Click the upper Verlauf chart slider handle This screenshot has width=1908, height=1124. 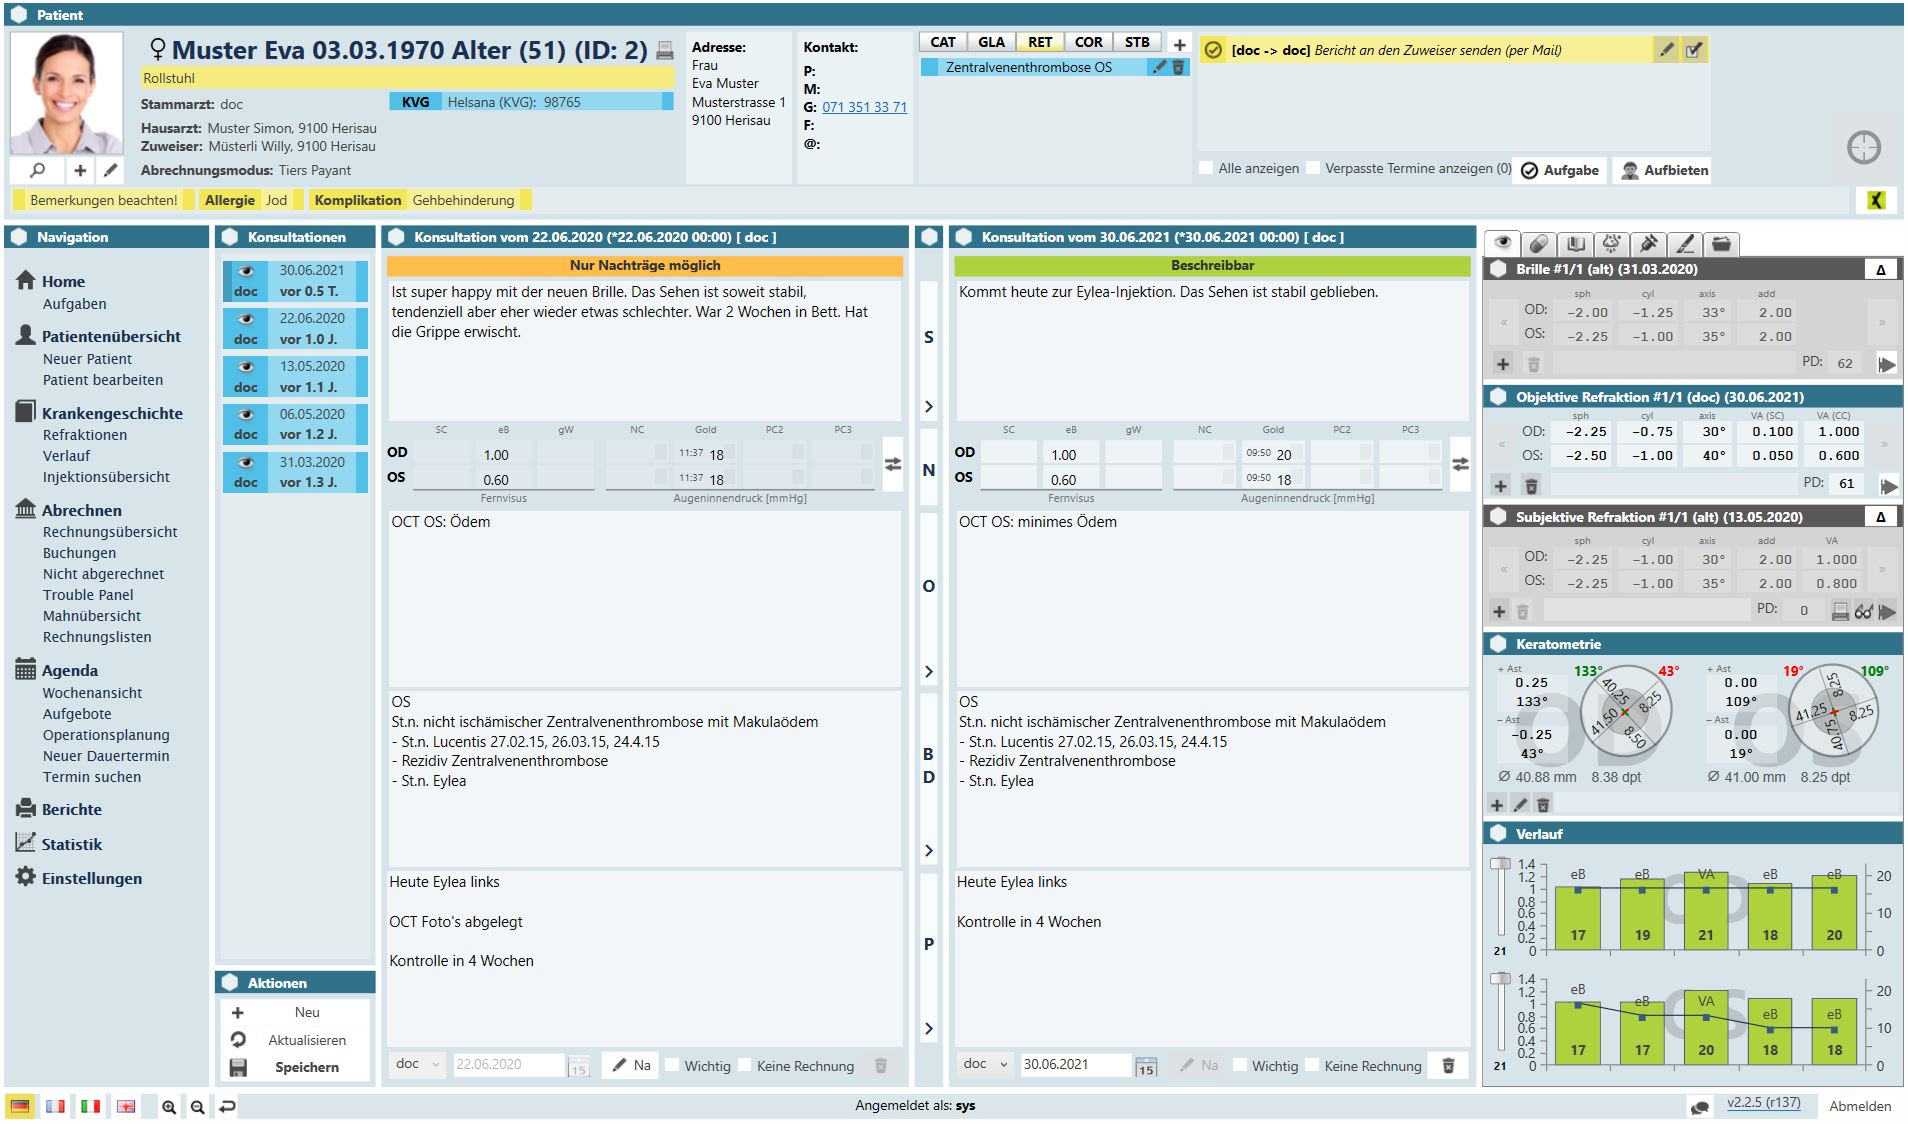(x=1500, y=864)
